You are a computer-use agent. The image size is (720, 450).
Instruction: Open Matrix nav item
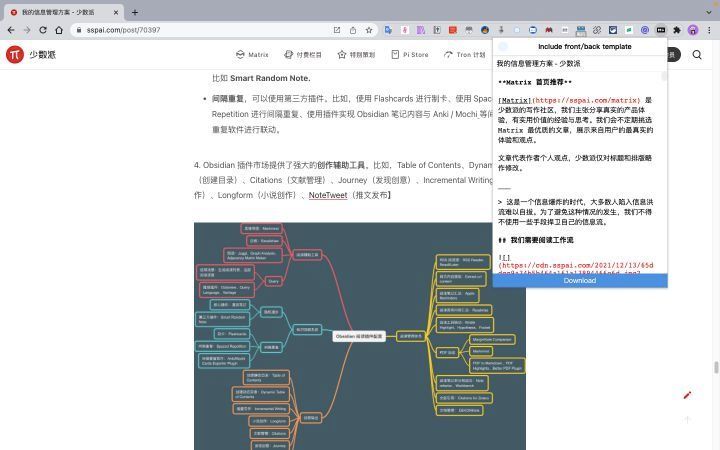point(252,55)
